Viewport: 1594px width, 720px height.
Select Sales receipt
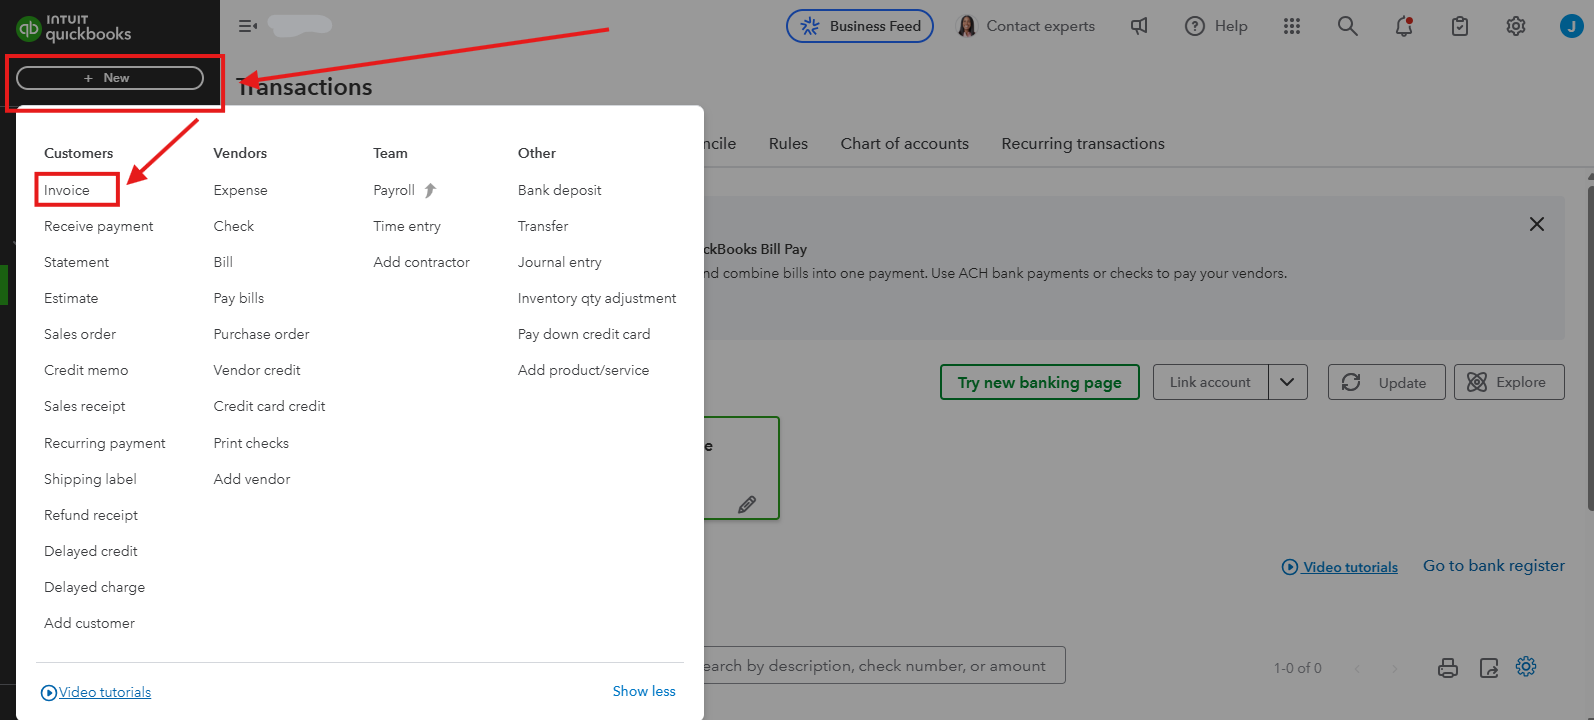pyautogui.click(x=85, y=406)
